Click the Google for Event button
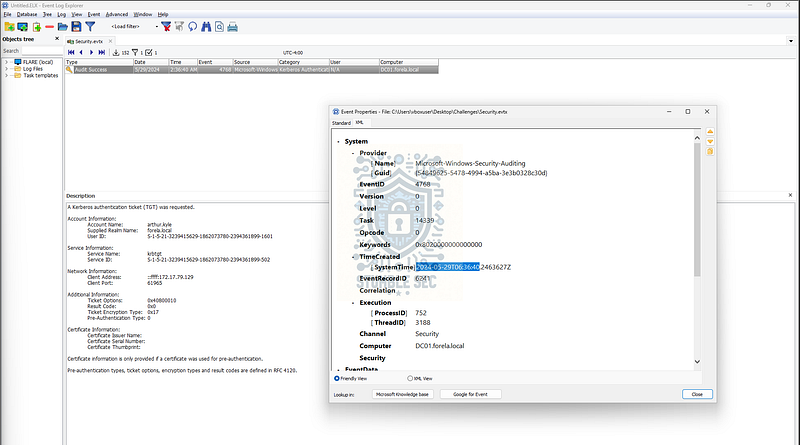Screen dimensions: 800x445 coord(470,394)
